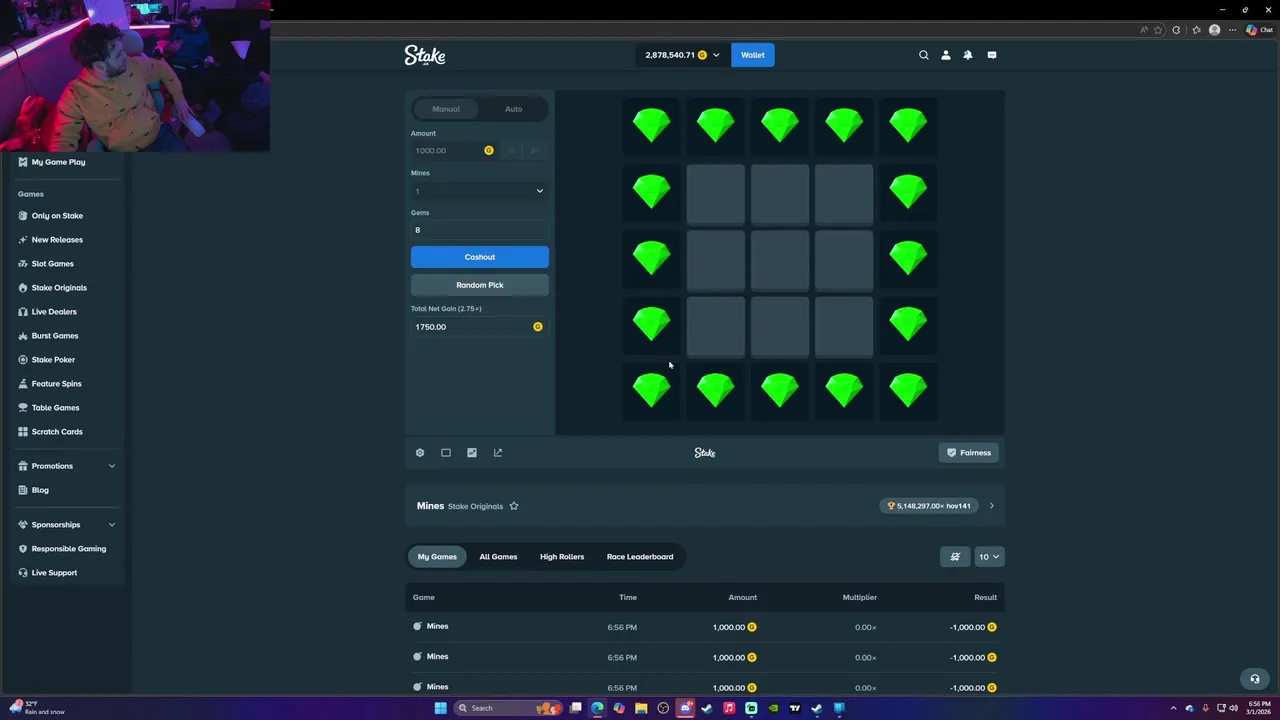1280x720 pixels.
Task: Open the browser three-dots menu
Action: coord(1233,30)
